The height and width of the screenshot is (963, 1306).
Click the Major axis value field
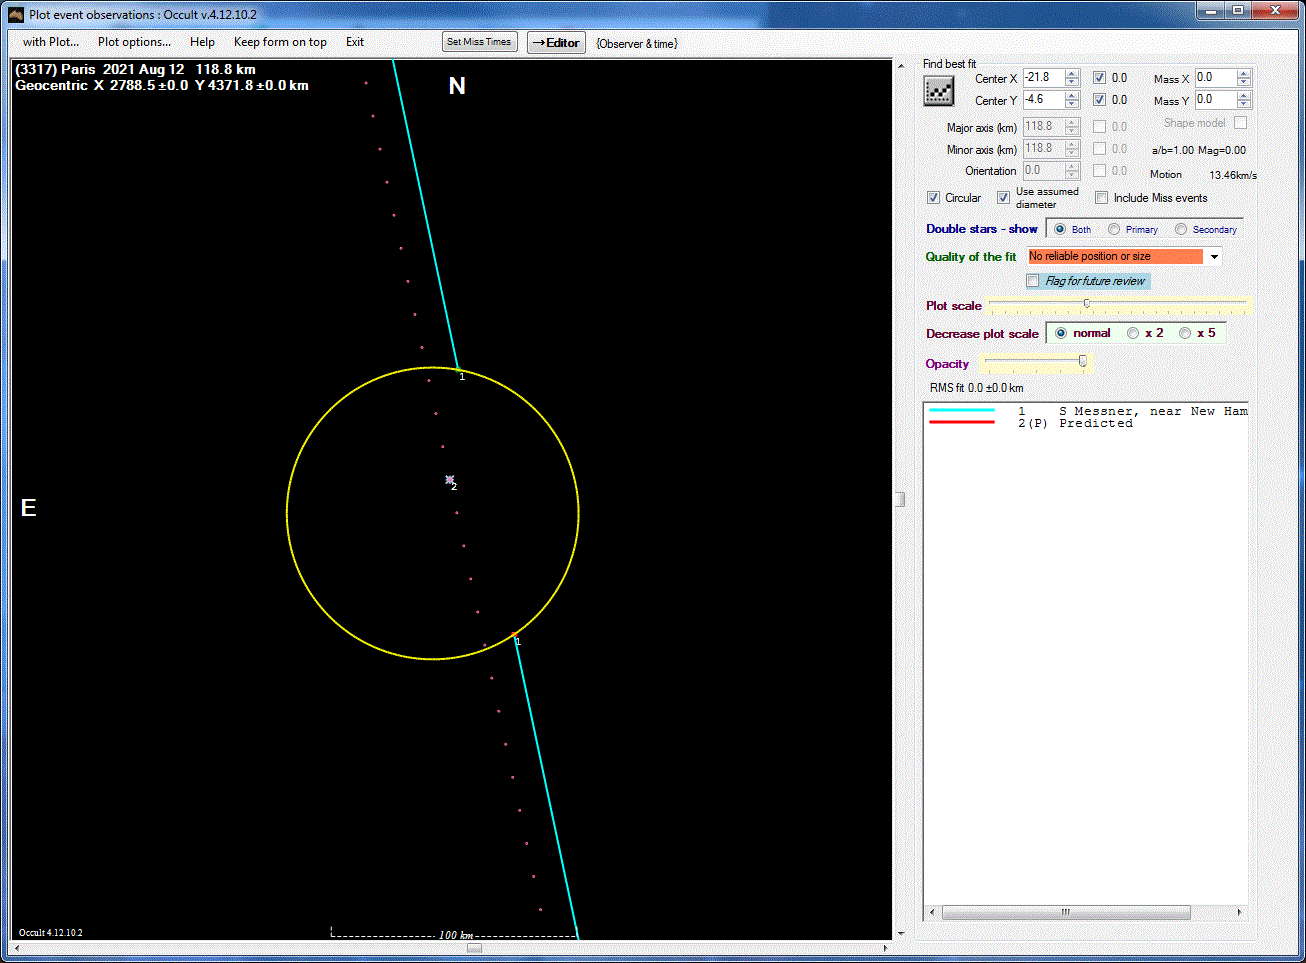pyautogui.click(x=1043, y=127)
